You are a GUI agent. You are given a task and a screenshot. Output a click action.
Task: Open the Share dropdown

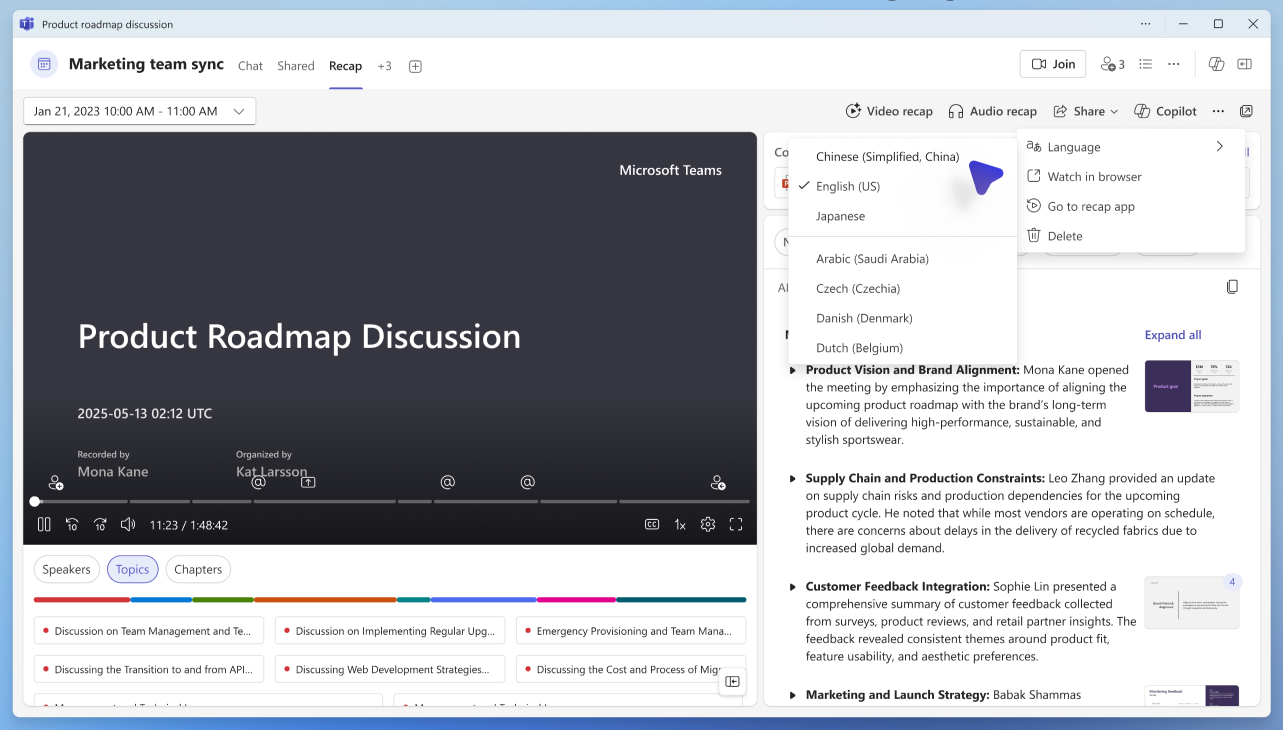tap(1085, 111)
